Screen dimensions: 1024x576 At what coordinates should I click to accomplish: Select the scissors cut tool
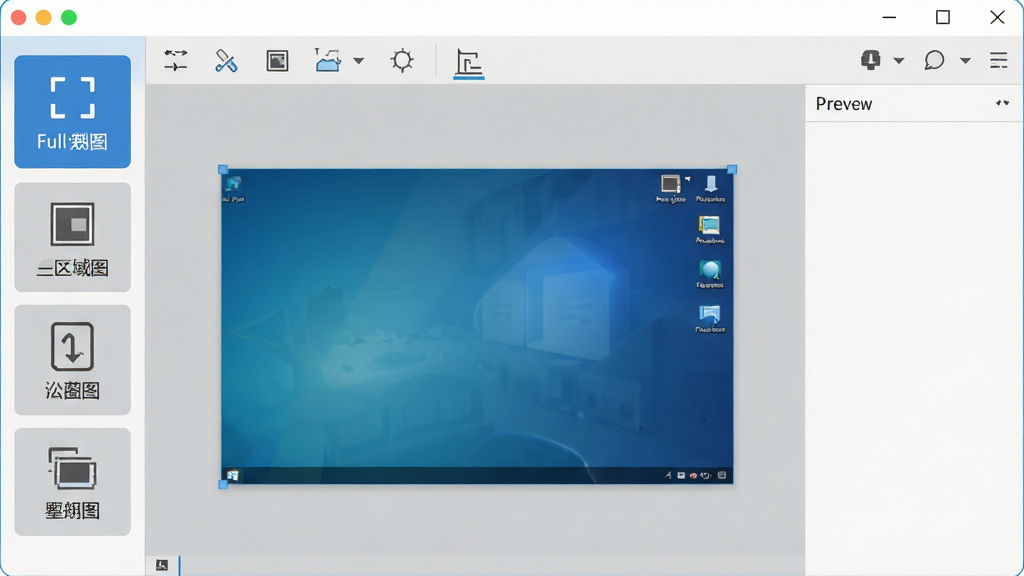(x=226, y=61)
